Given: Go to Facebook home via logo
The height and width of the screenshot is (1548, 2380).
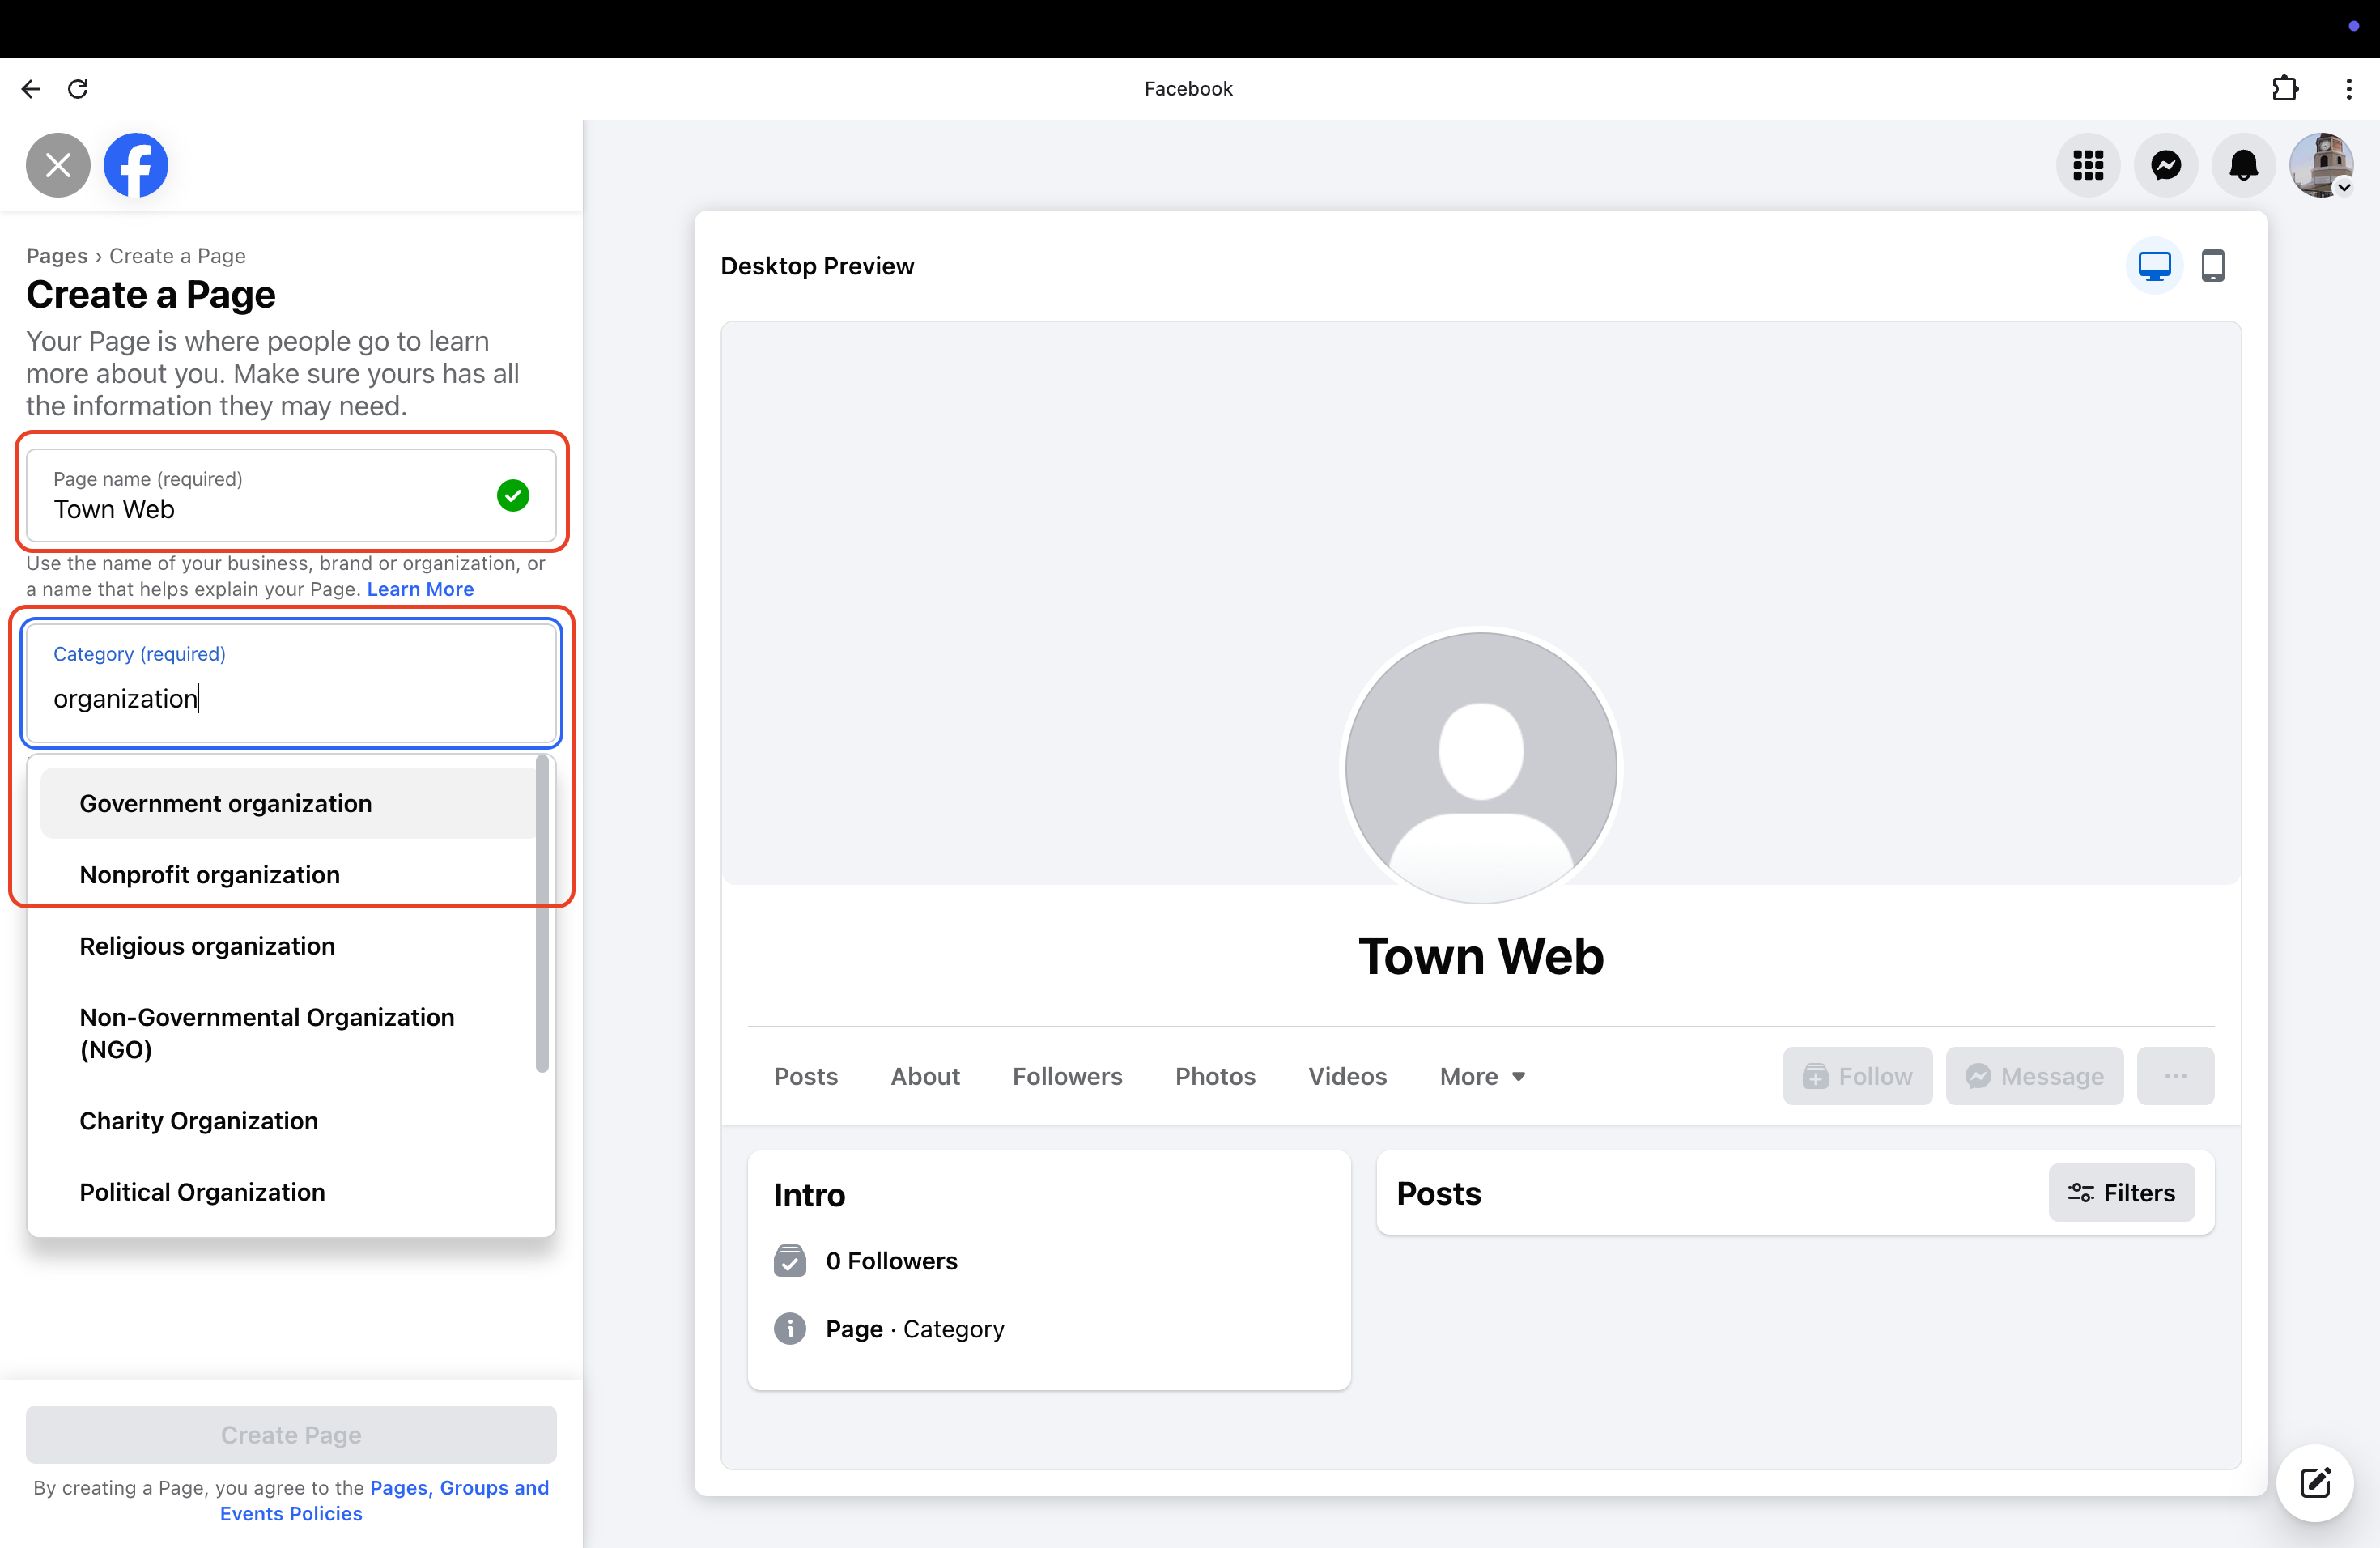Looking at the screenshot, I should 136,165.
